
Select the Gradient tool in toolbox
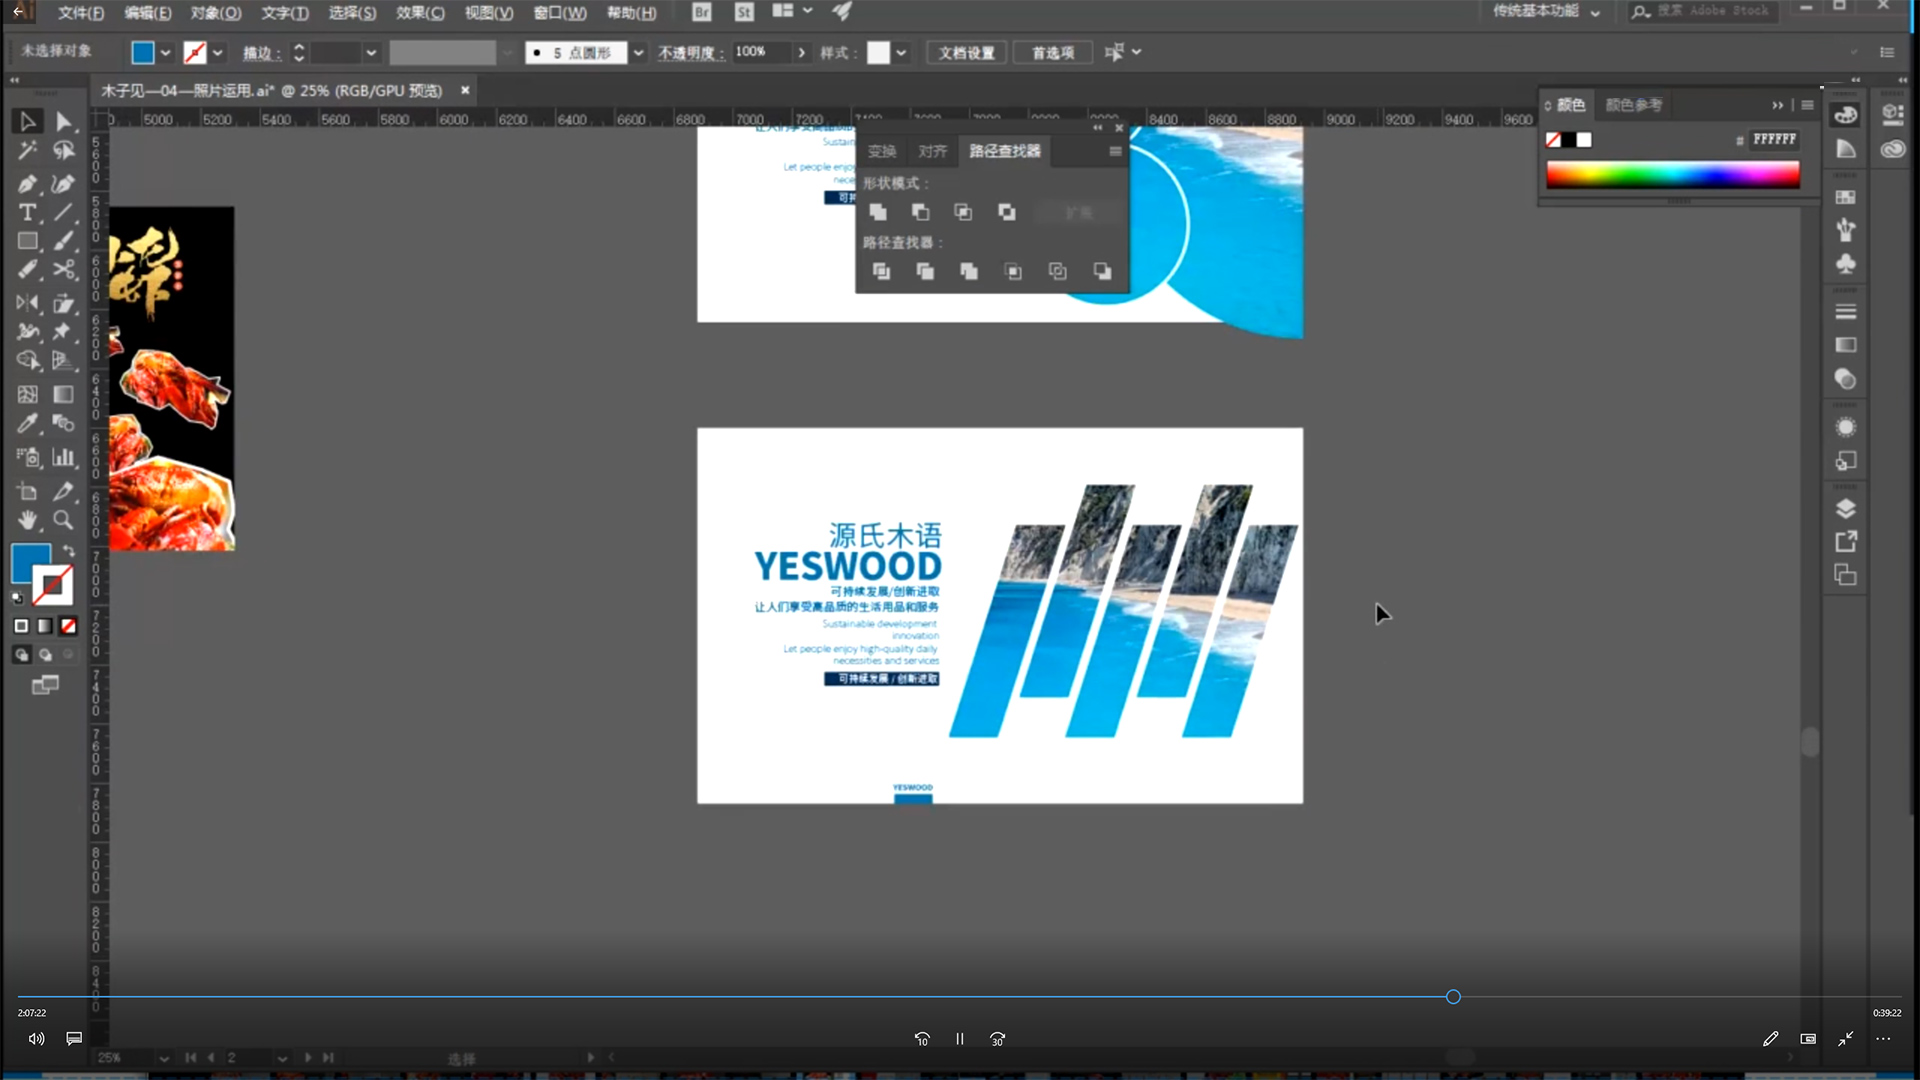click(63, 394)
